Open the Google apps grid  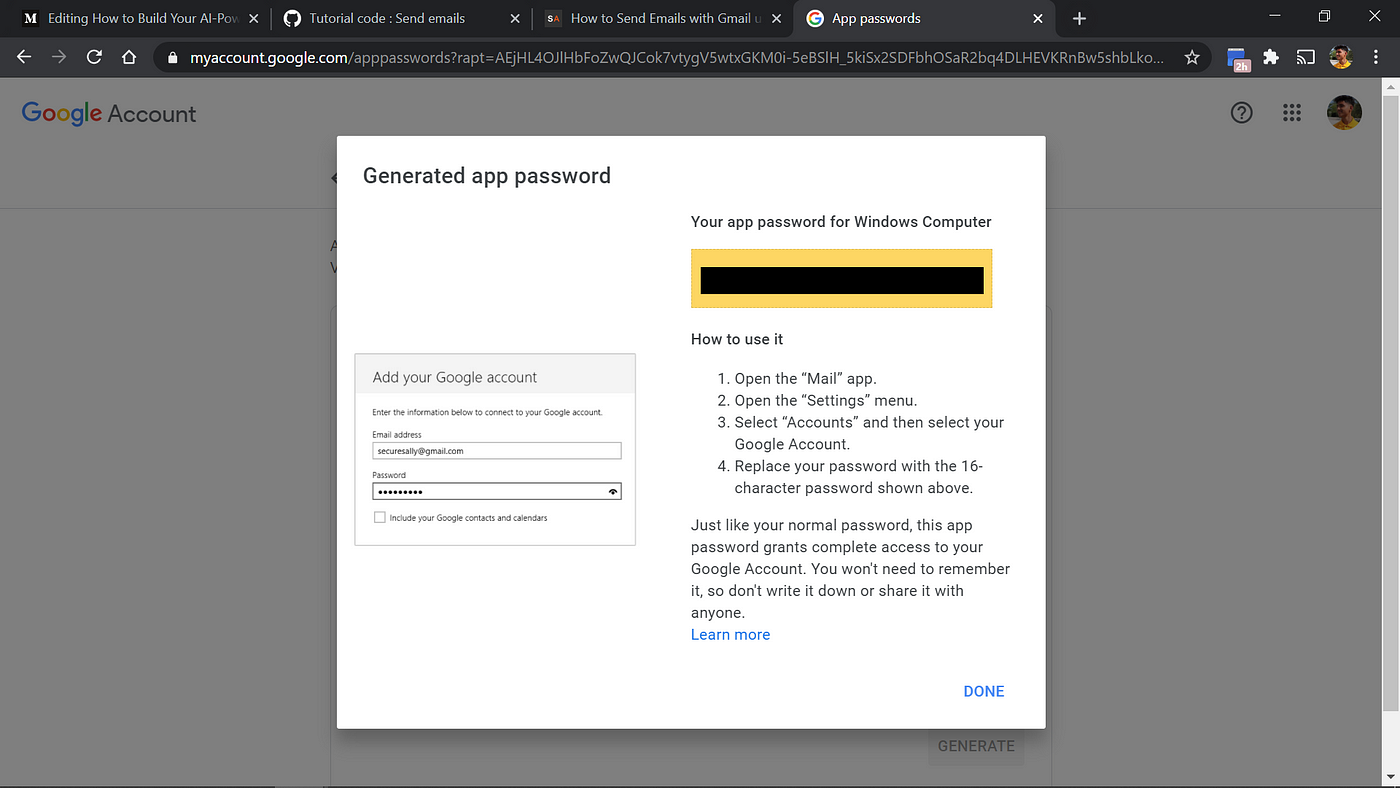click(1292, 113)
